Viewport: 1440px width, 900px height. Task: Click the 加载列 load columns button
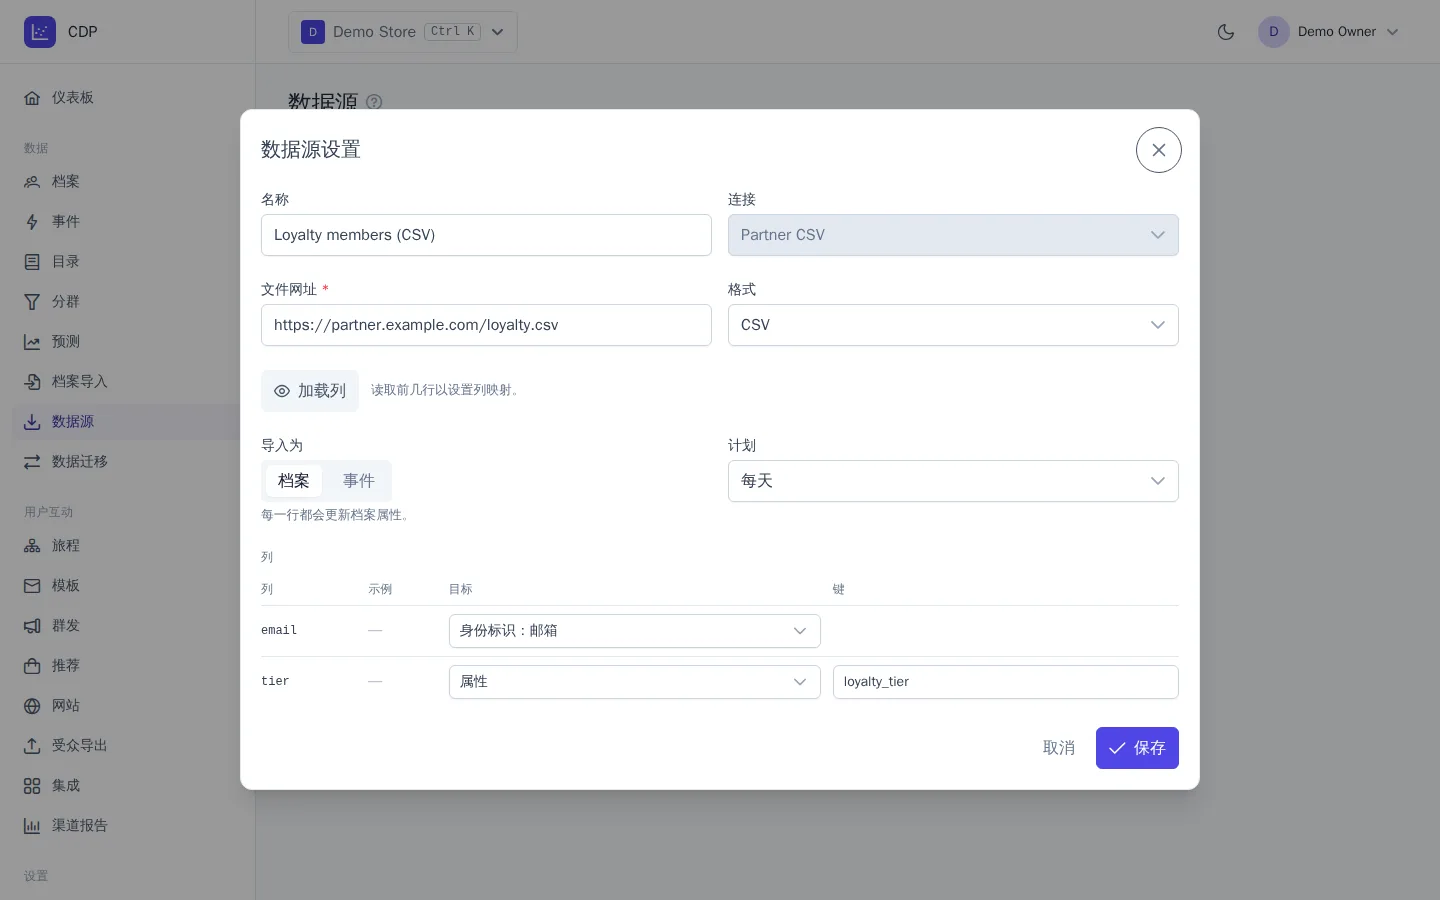tap(310, 391)
